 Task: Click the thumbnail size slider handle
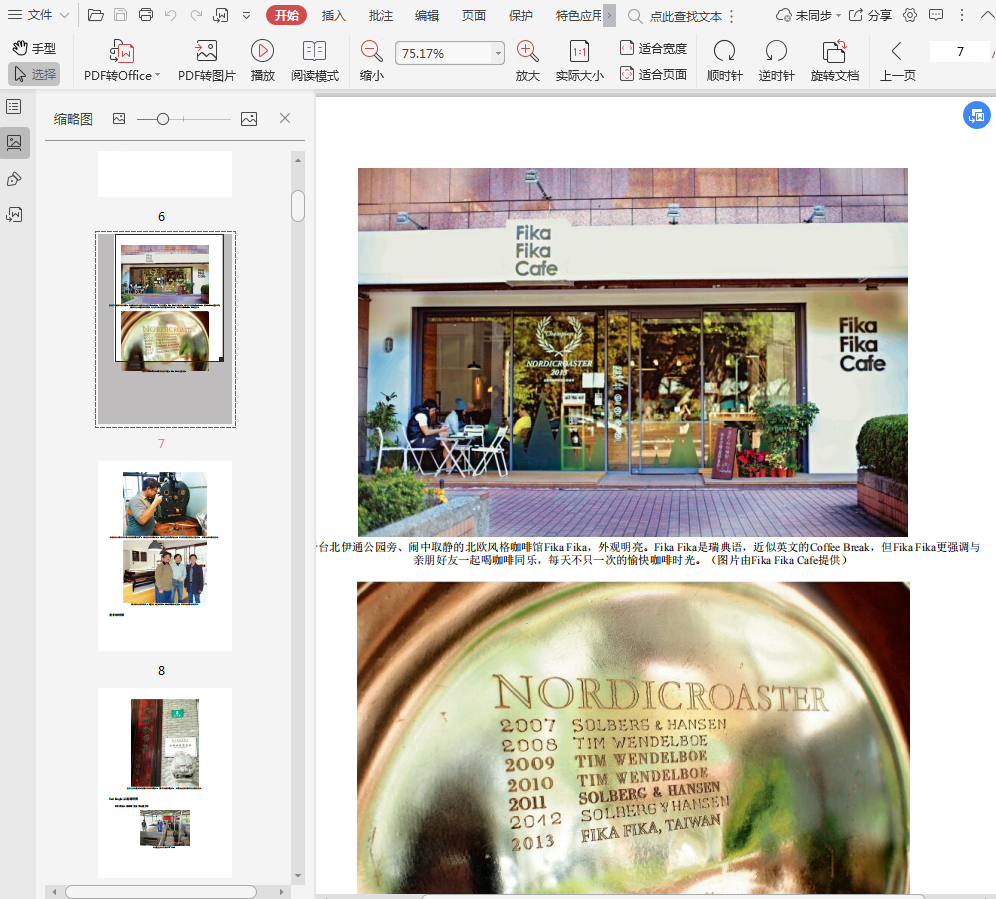click(163, 119)
